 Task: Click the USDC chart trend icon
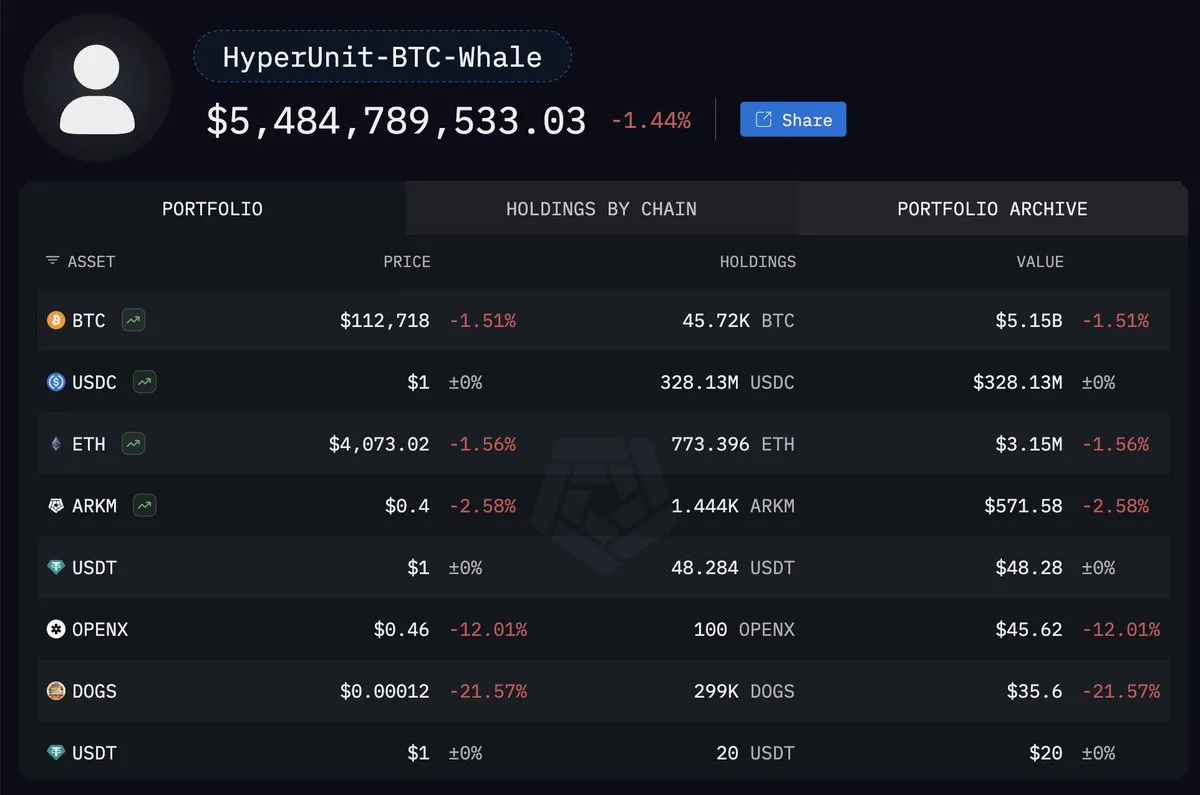pos(145,382)
